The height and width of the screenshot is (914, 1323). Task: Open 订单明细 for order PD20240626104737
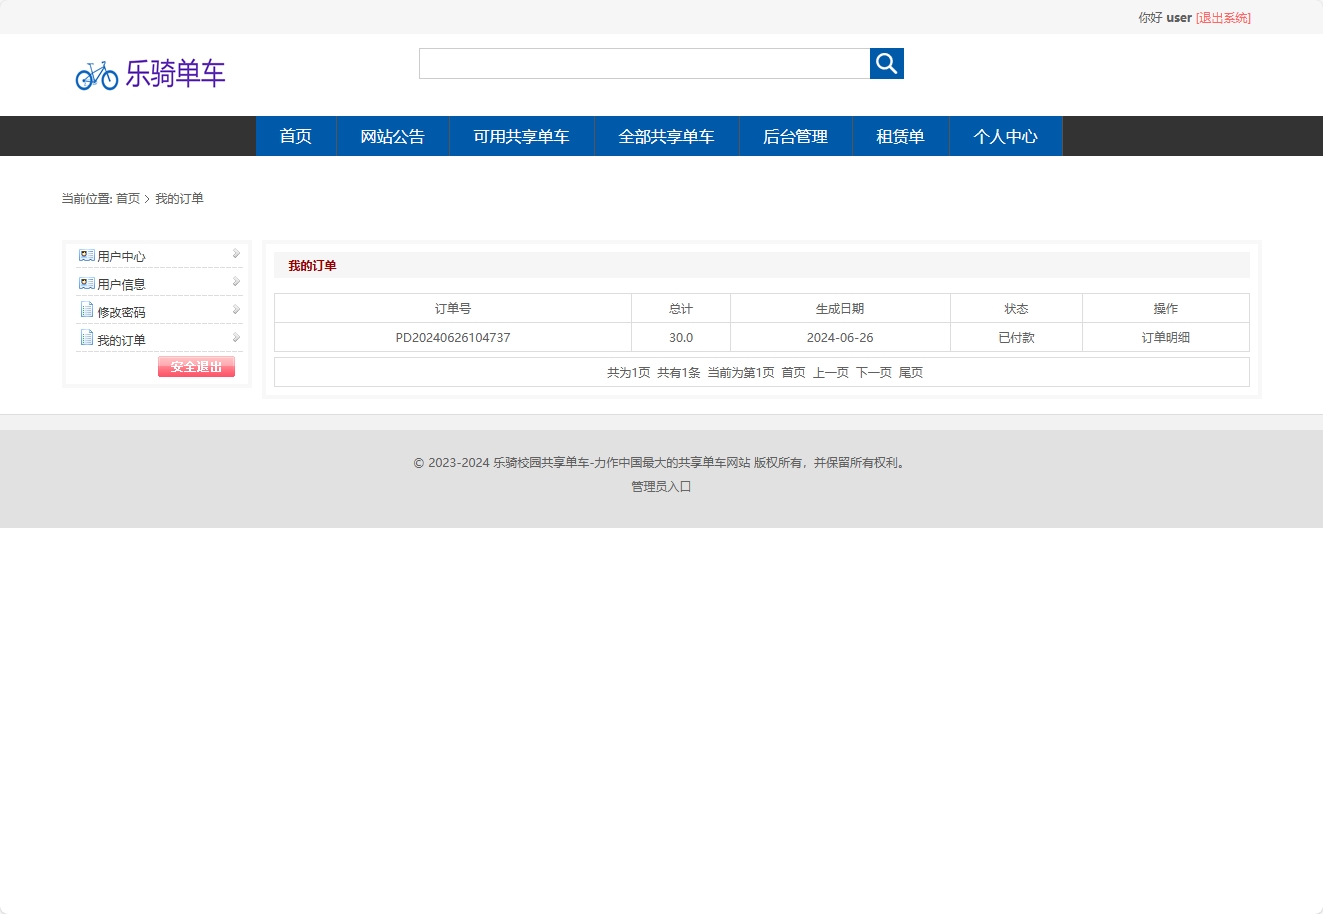pyautogui.click(x=1165, y=337)
